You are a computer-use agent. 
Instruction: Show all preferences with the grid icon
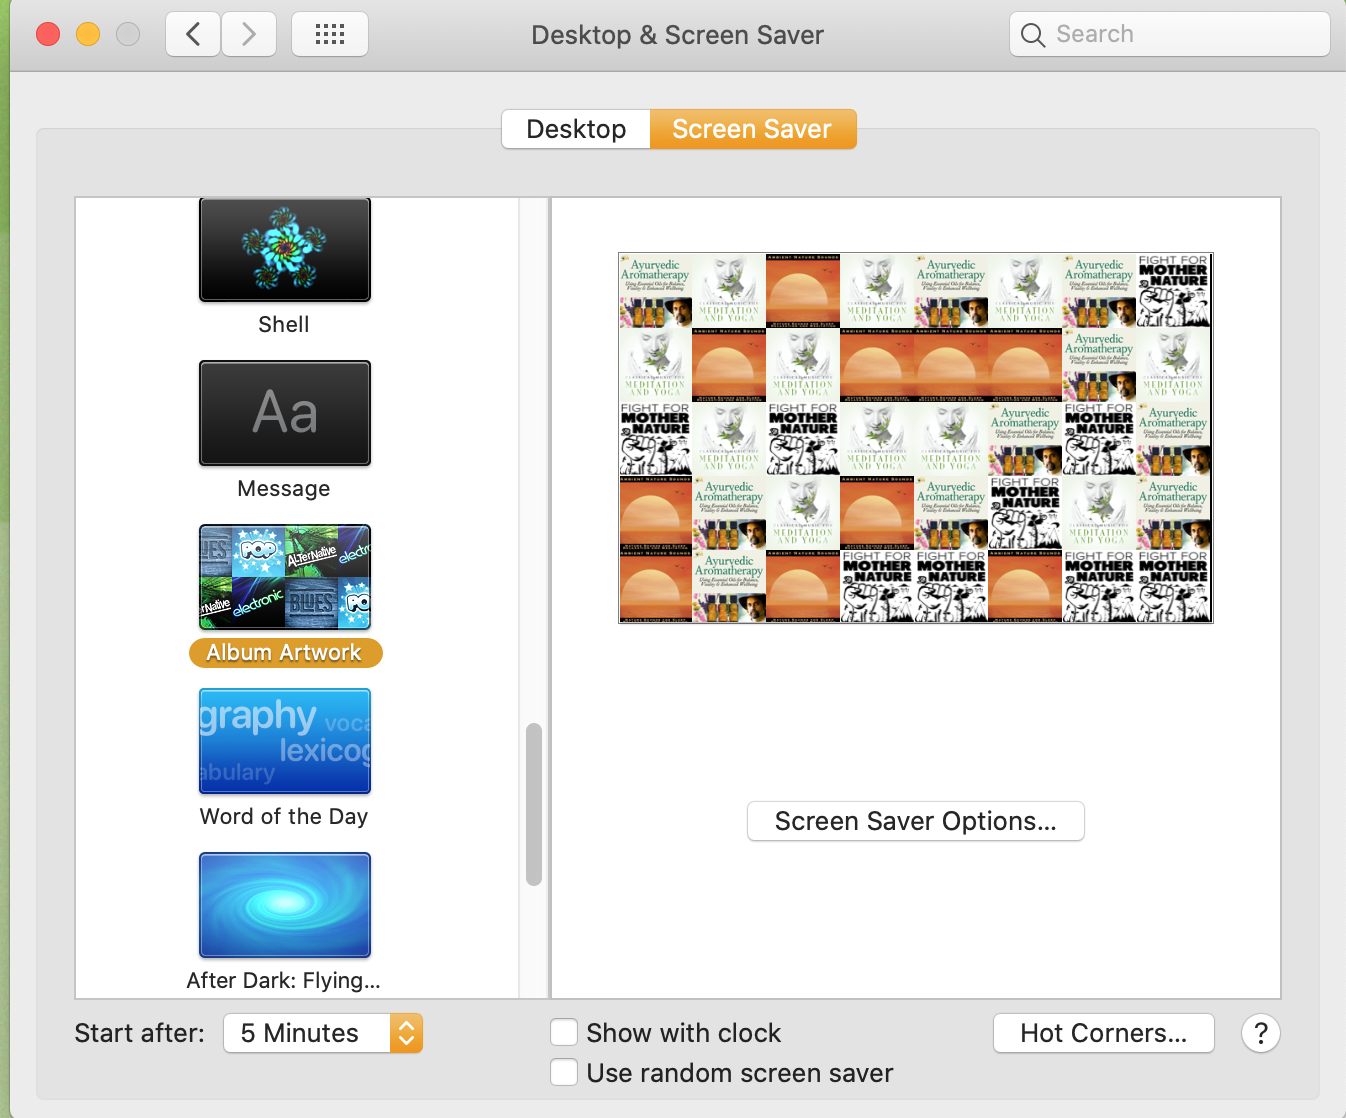pos(330,35)
